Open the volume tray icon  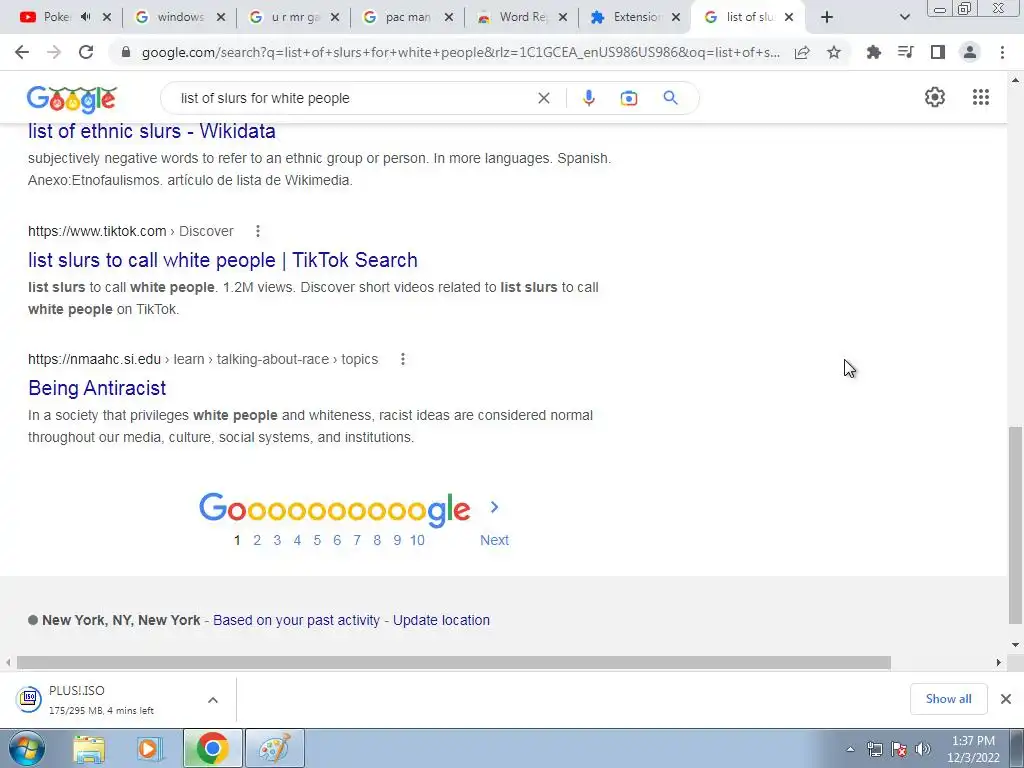click(x=923, y=749)
